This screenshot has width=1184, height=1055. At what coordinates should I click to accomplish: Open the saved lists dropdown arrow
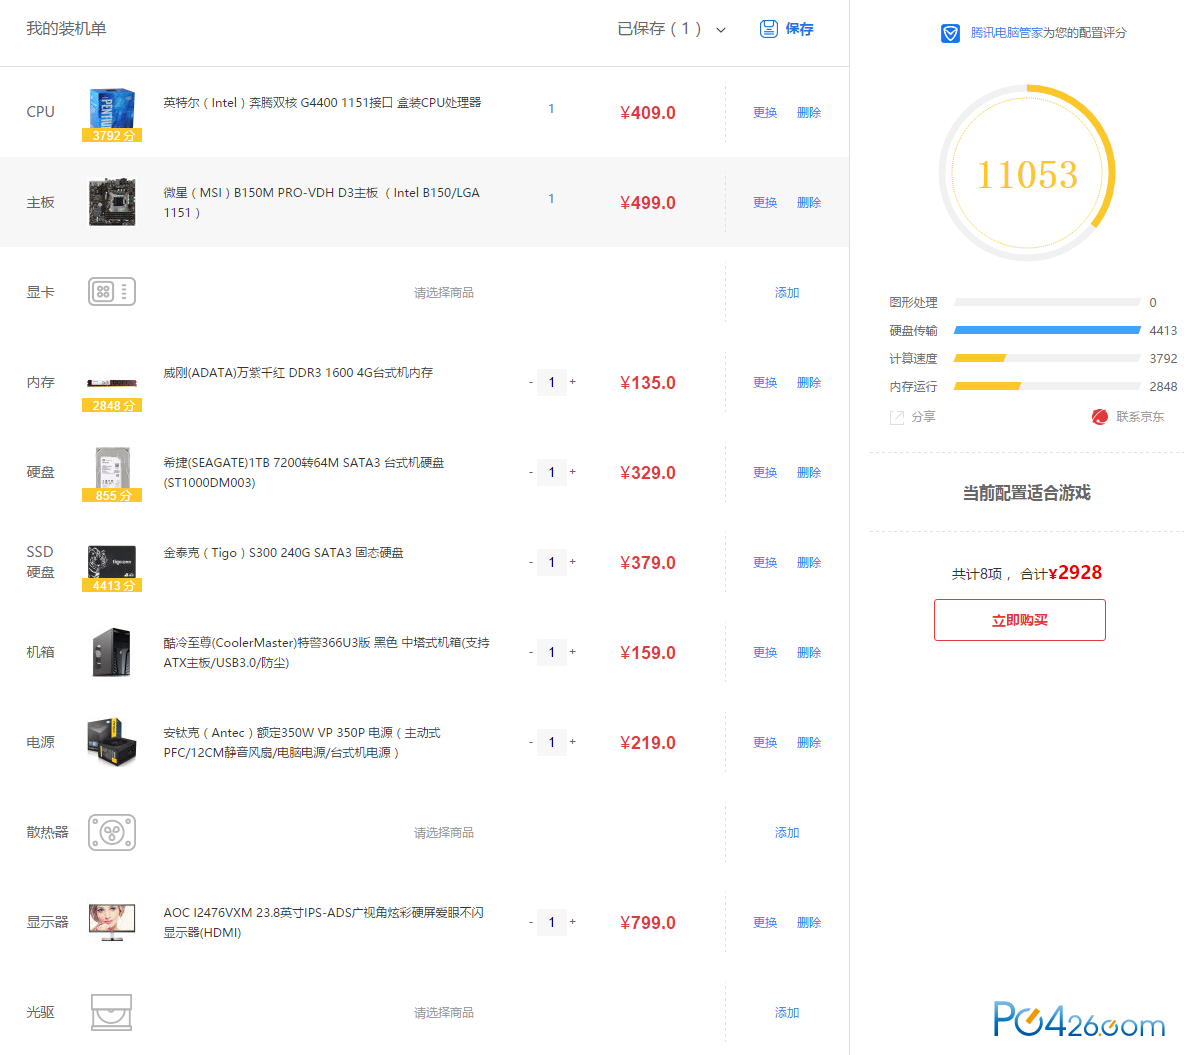pos(721,30)
